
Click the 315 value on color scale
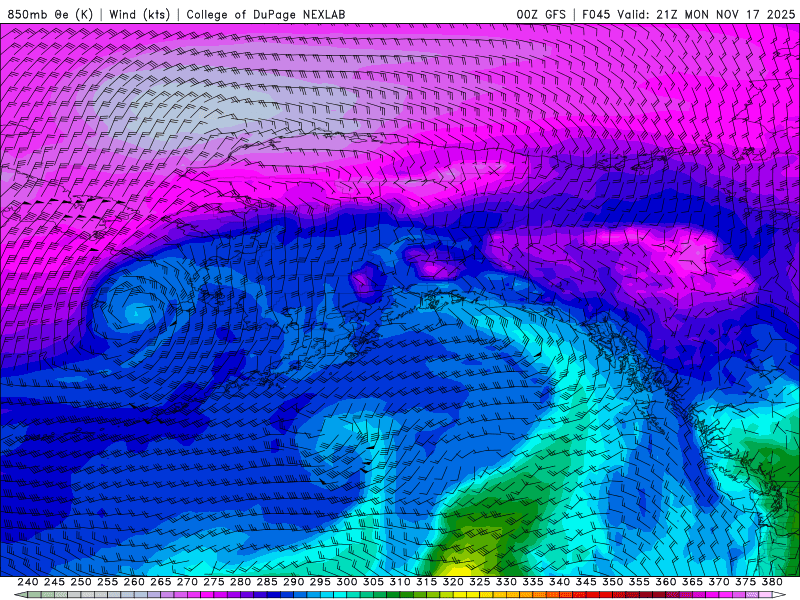click(426, 582)
